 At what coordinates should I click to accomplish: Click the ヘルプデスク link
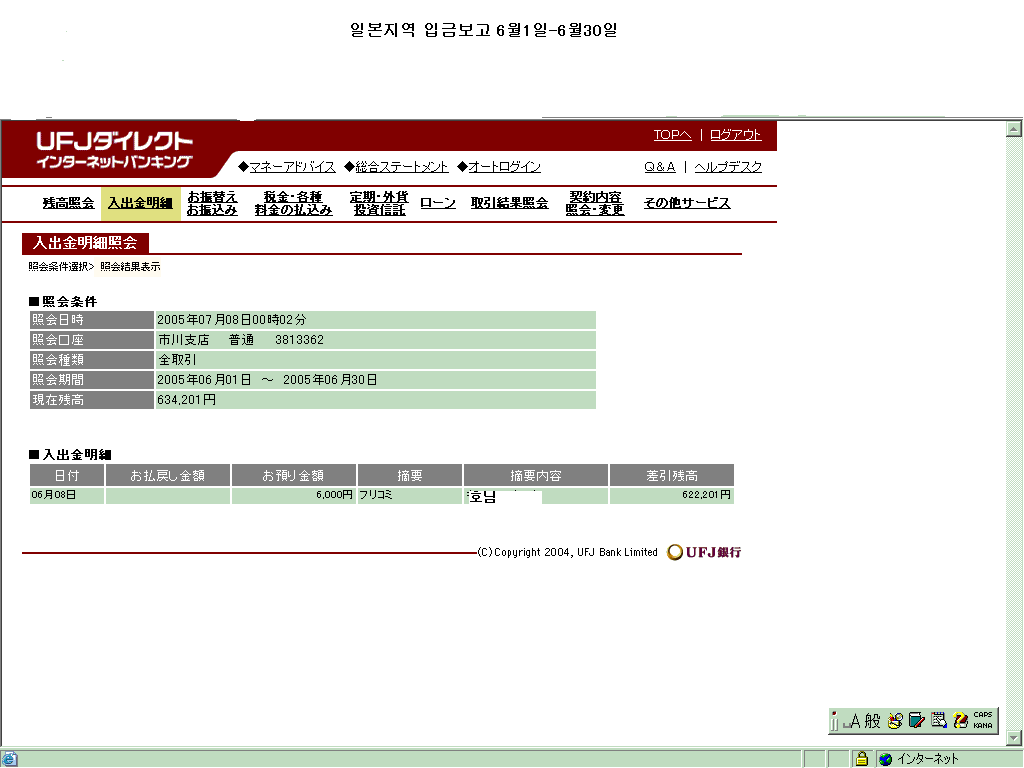click(x=728, y=167)
